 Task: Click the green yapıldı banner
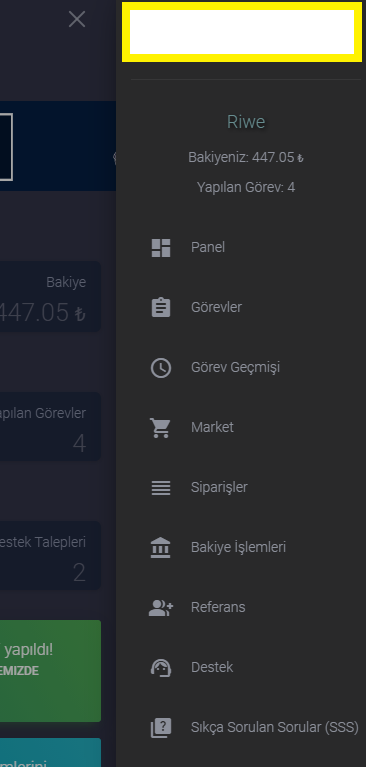click(50, 671)
